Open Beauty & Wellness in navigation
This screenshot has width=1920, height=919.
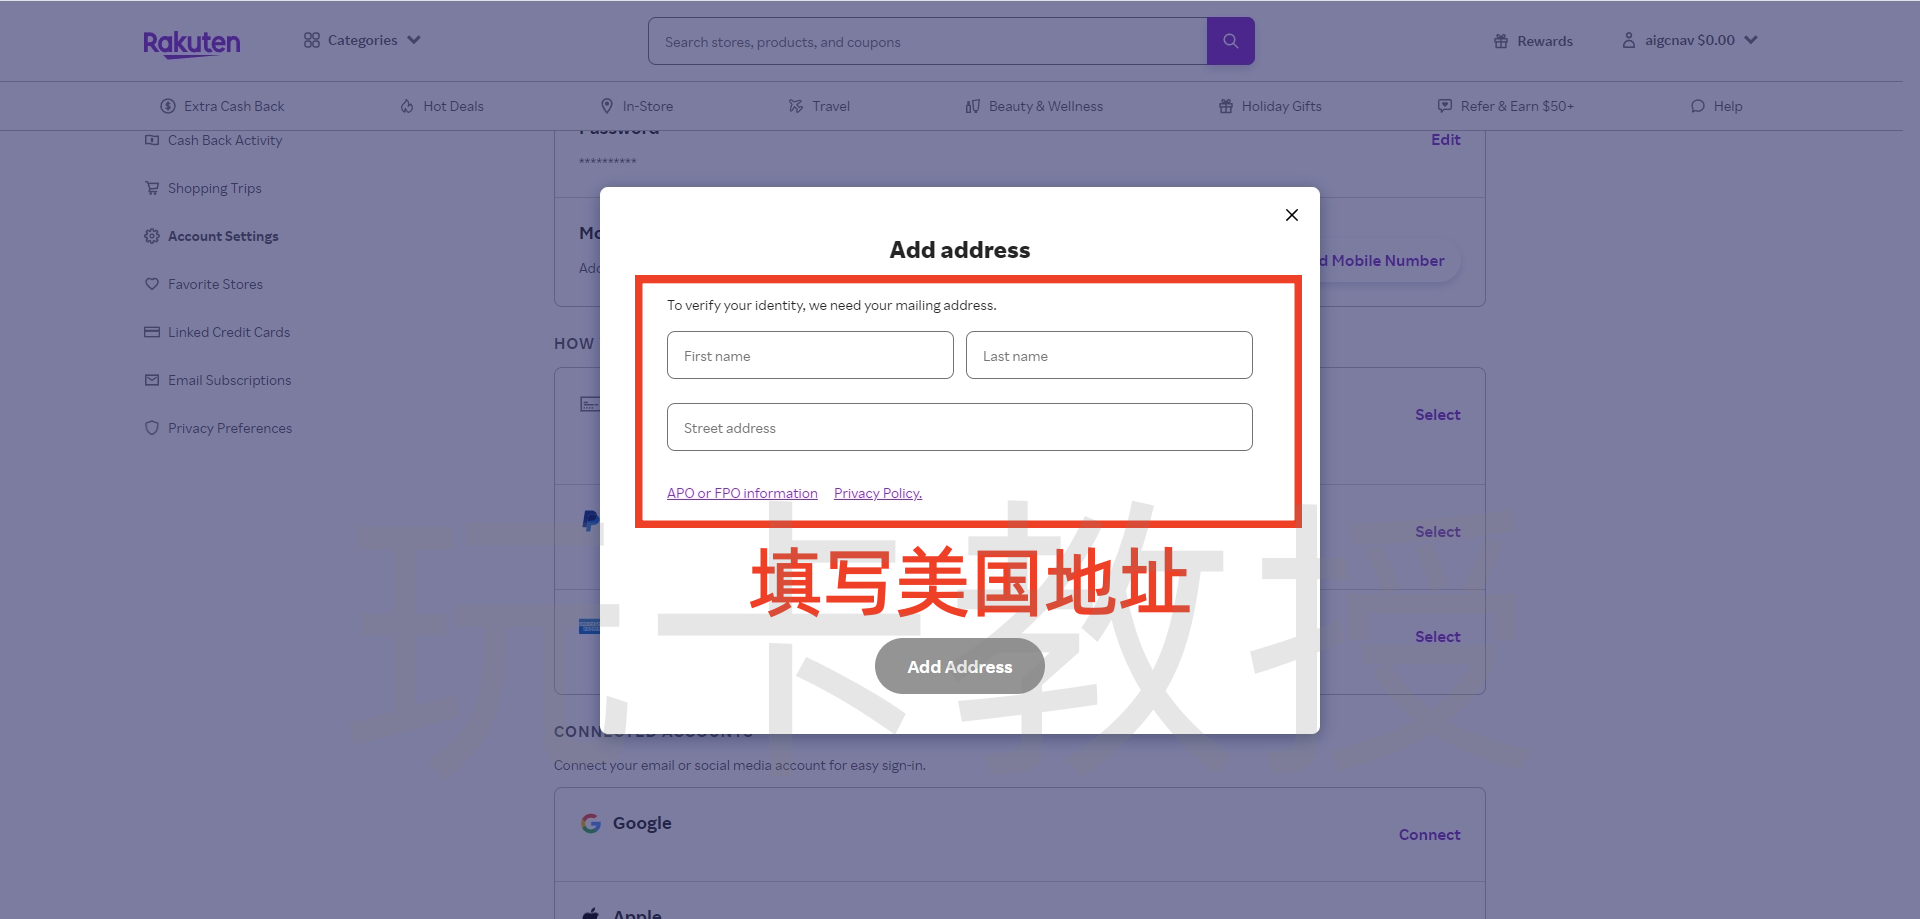1034,106
